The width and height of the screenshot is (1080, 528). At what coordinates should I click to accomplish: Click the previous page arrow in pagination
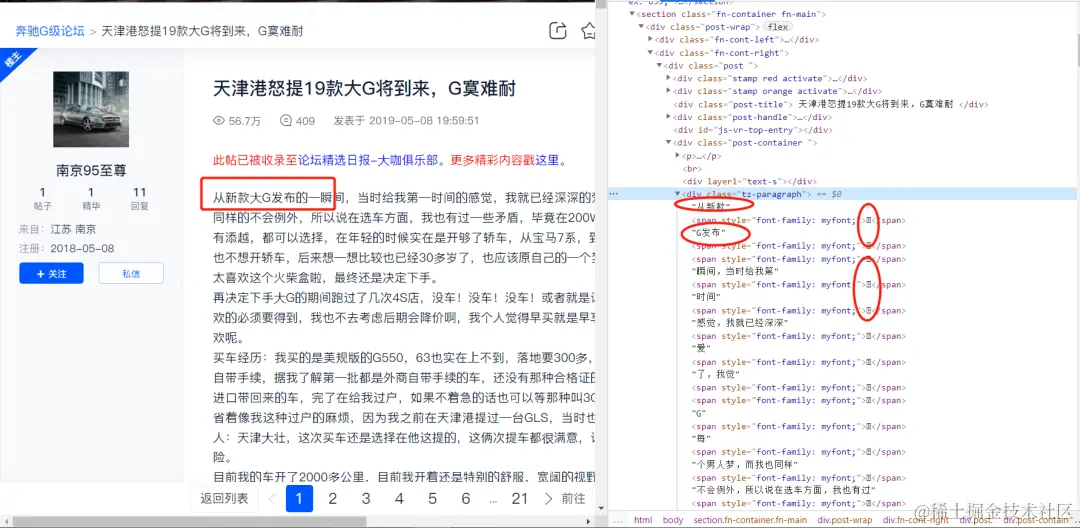point(272,498)
